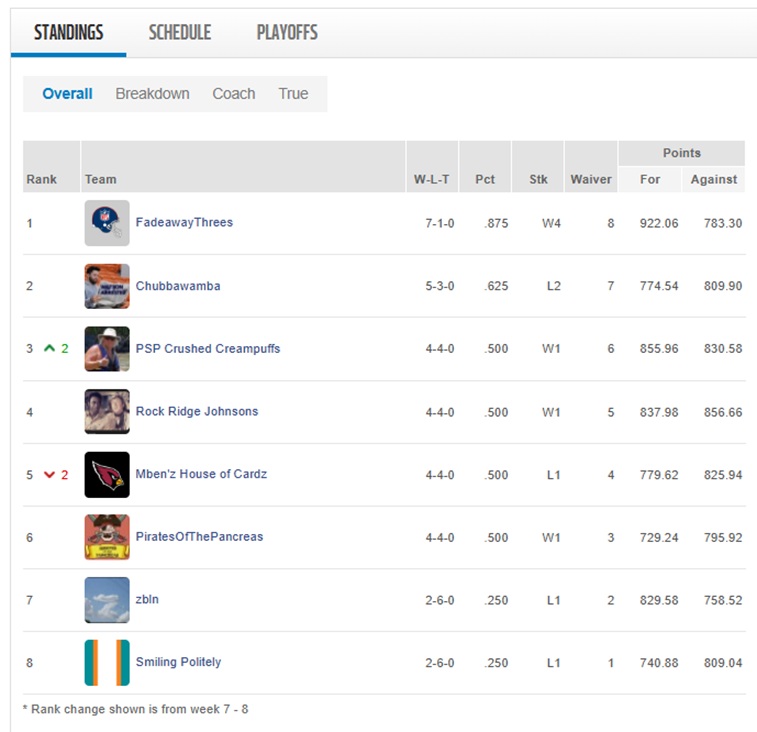Click FadeawayThrees record 7-1-0
The height and width of the screenshot is (732, 757).
point(439,223)
